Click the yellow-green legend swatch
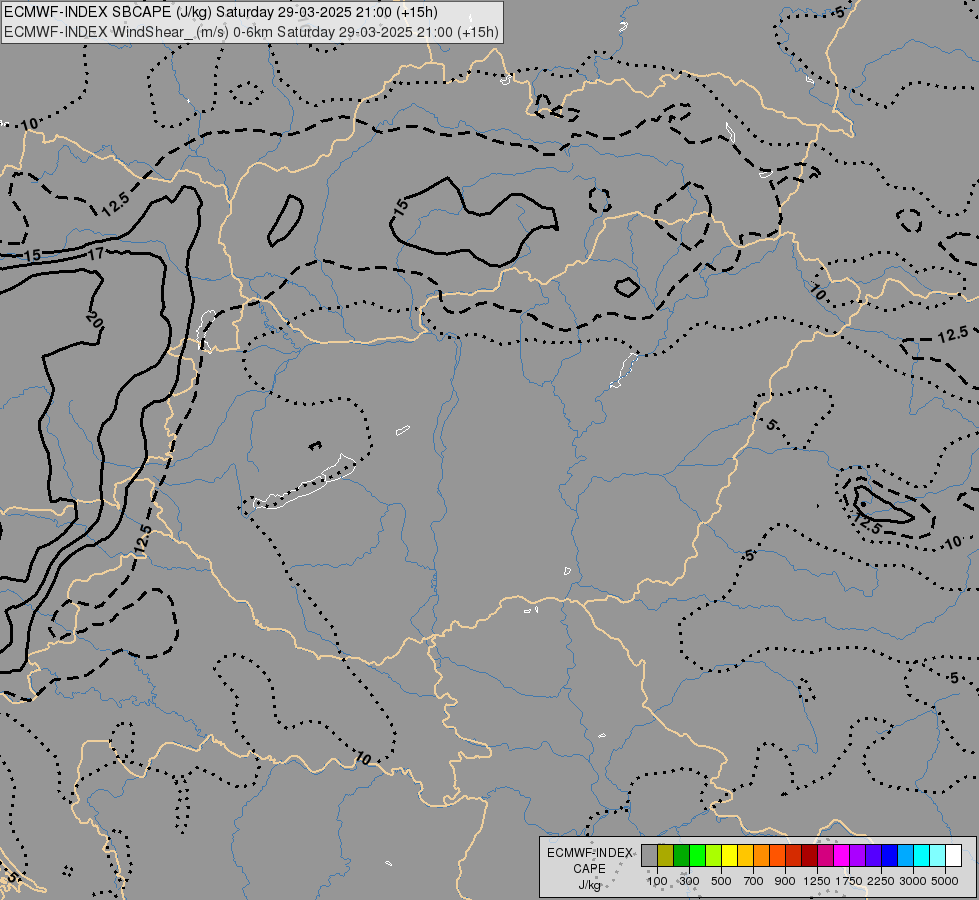 pyautogui.click(x=714, y=855)
